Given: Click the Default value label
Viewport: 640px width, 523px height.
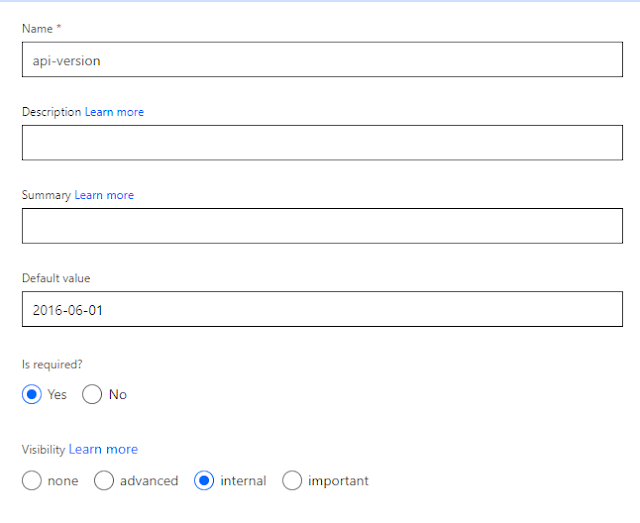Looking at the screenshot, I should coord(56,278).
